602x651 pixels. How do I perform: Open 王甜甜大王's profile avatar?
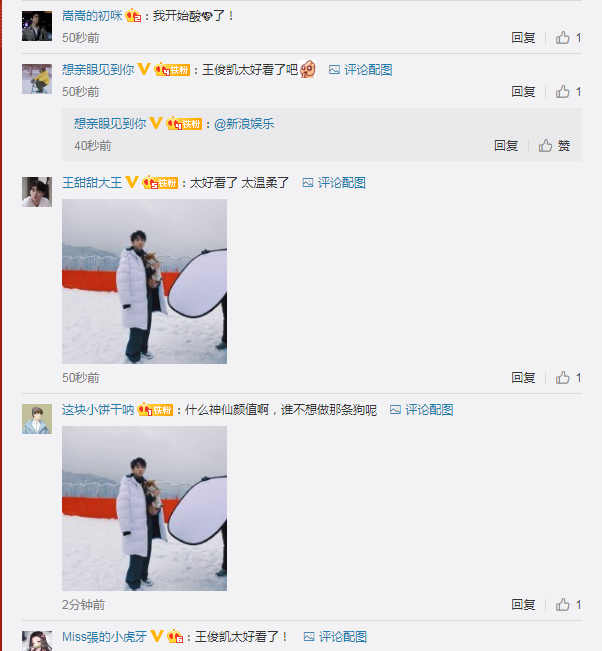coord(37,192)
